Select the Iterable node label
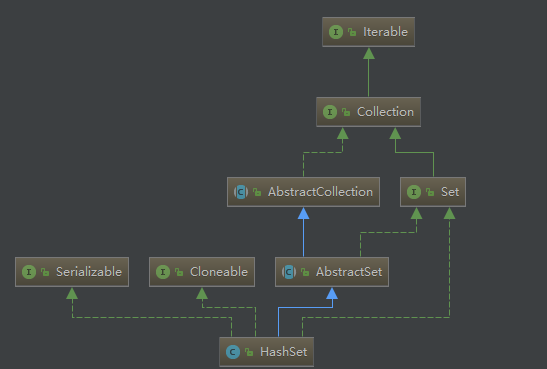This screenshot has height=369, width=547. point(385,32)
